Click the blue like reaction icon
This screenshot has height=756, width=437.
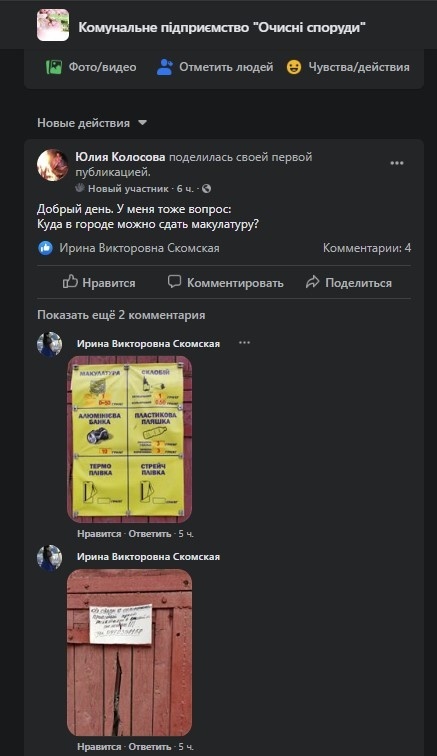[45, 248]
